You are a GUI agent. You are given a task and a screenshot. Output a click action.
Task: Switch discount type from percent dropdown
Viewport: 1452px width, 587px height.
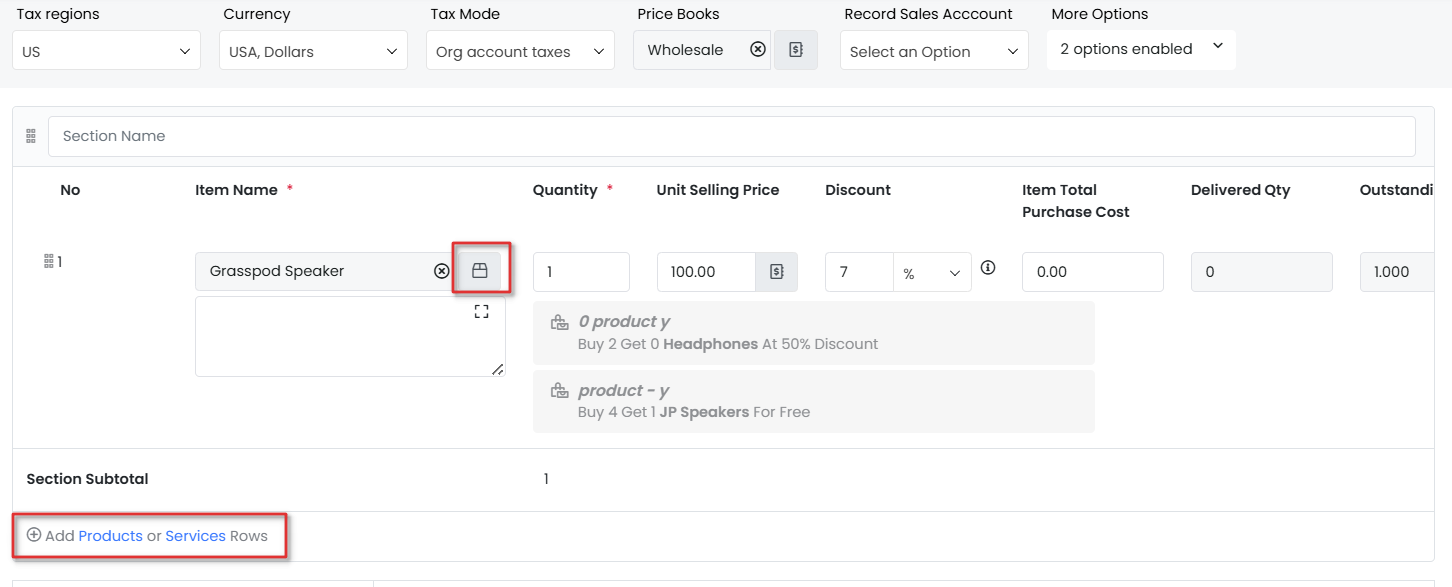tap(932, 273)
